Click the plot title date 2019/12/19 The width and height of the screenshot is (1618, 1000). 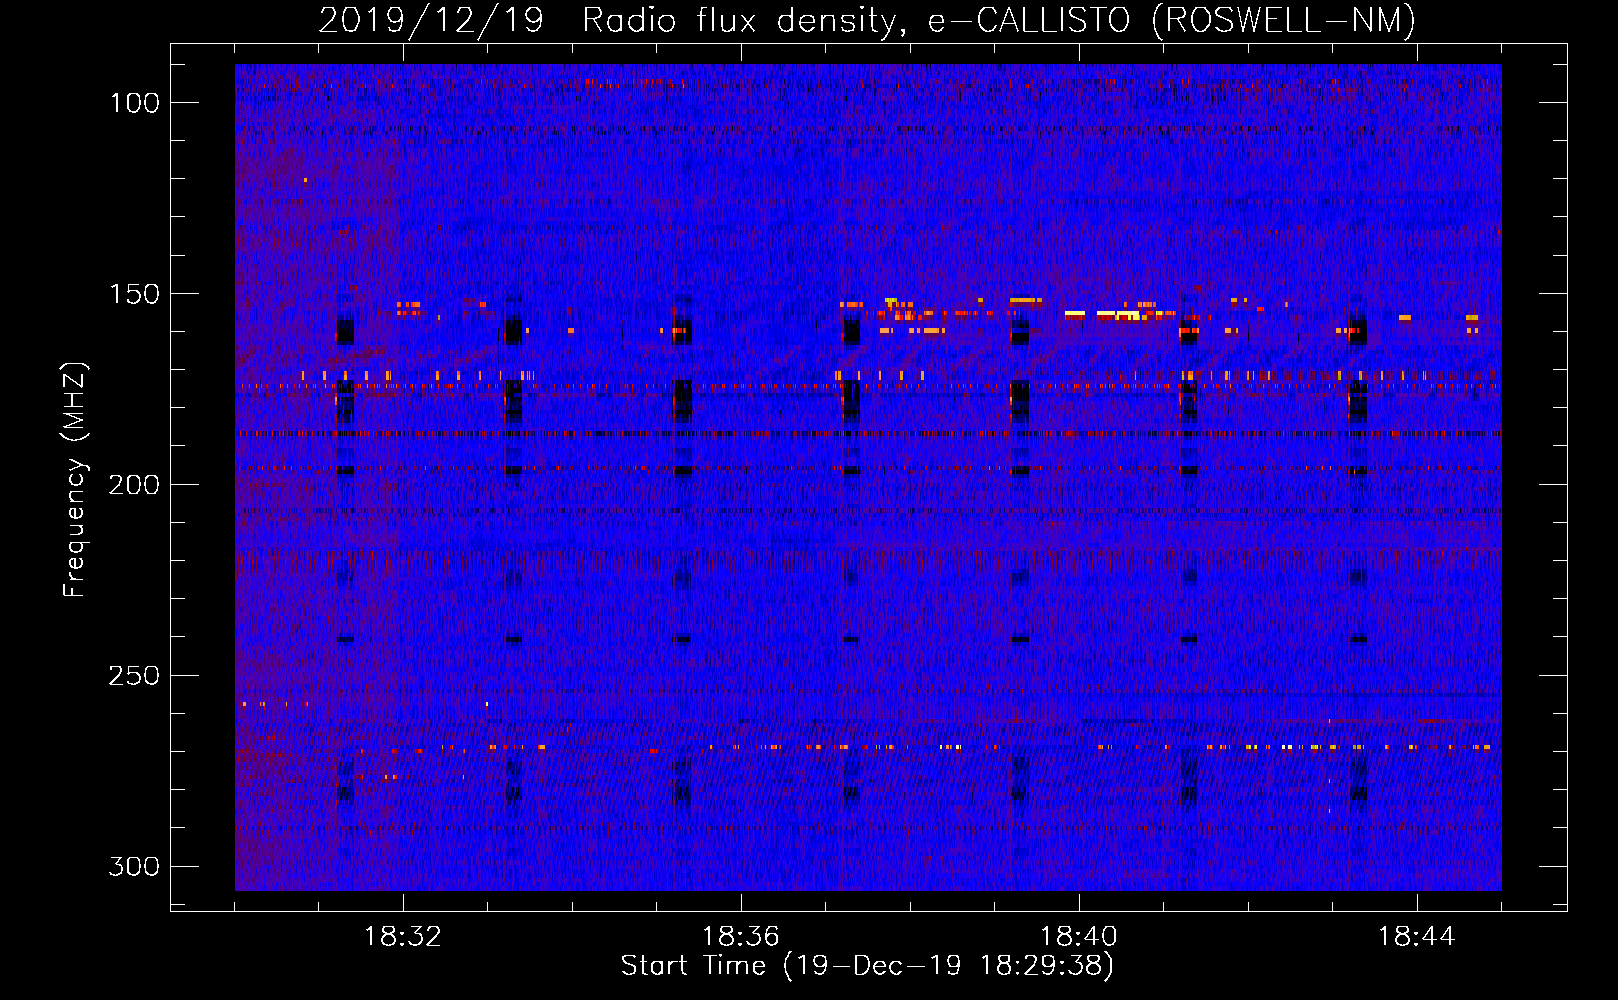coord(430,21)
